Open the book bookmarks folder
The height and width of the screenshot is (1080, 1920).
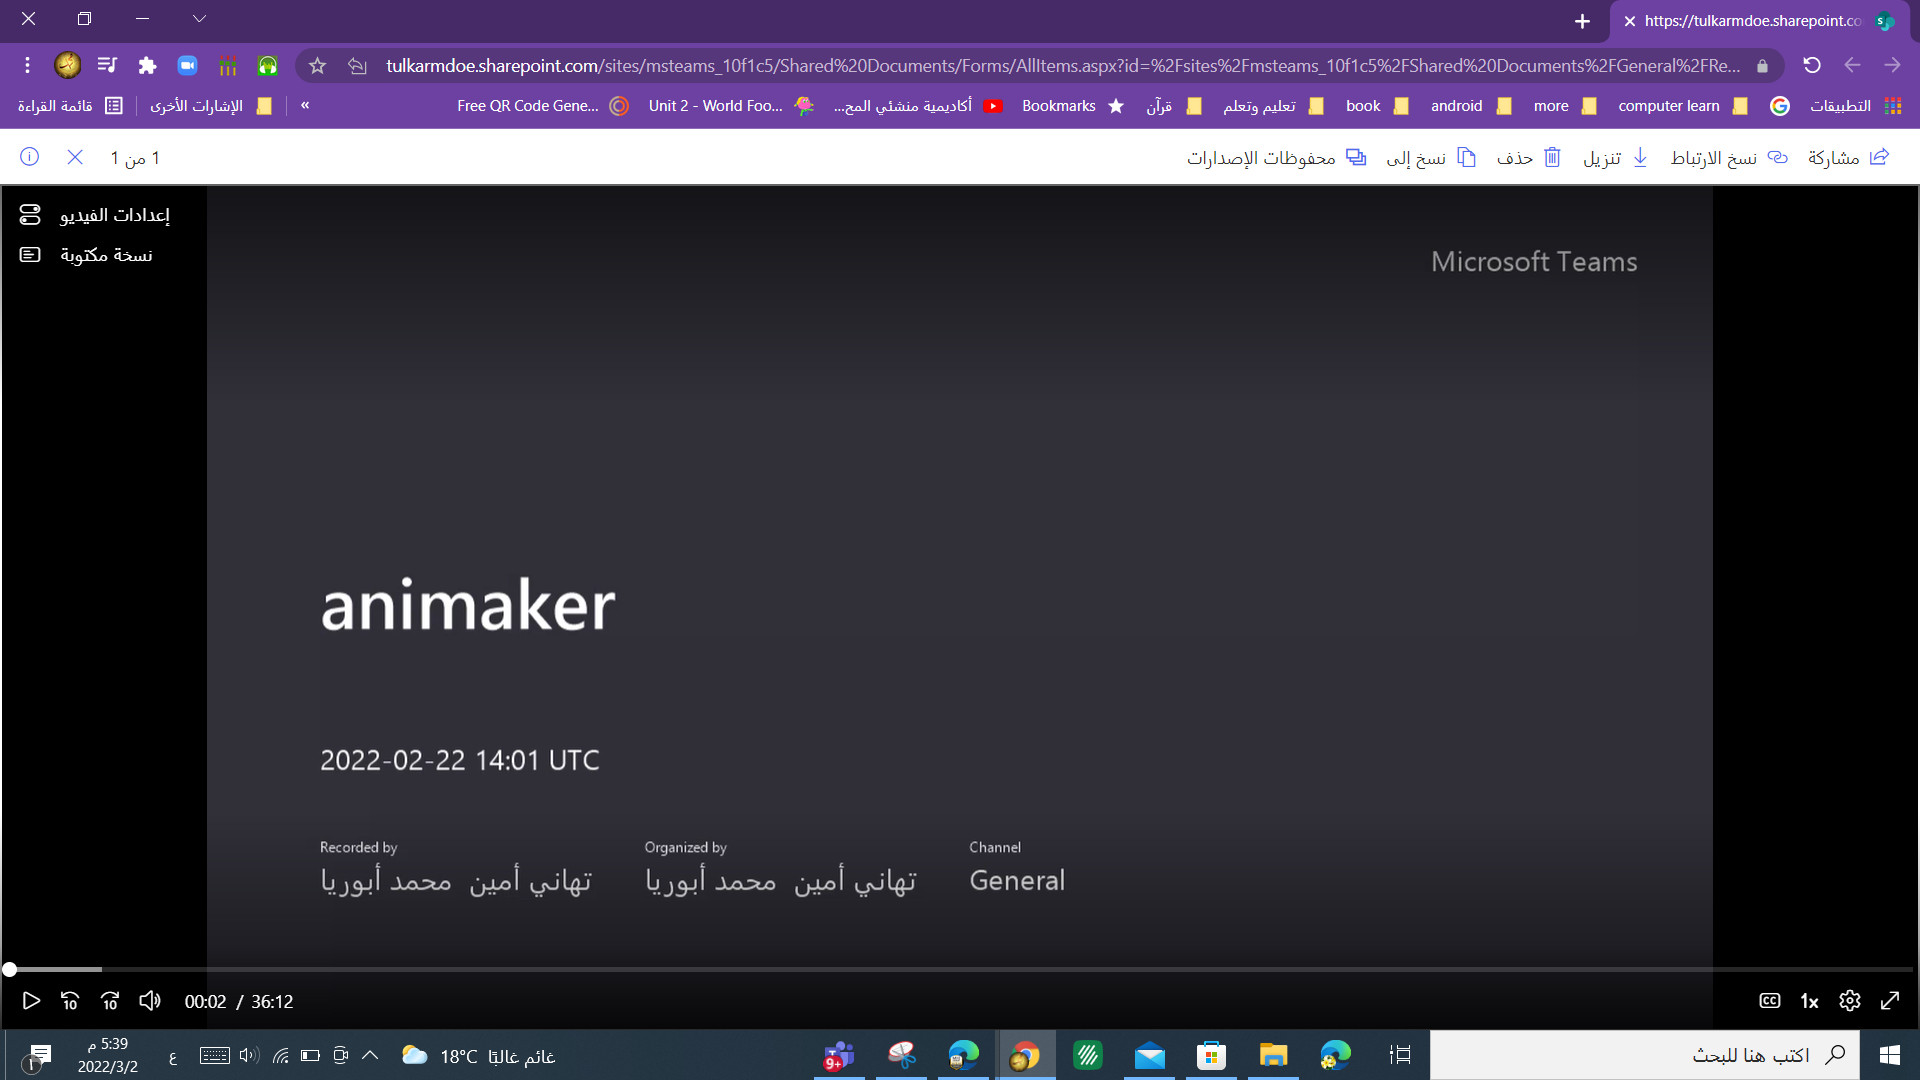point(1376,106)
